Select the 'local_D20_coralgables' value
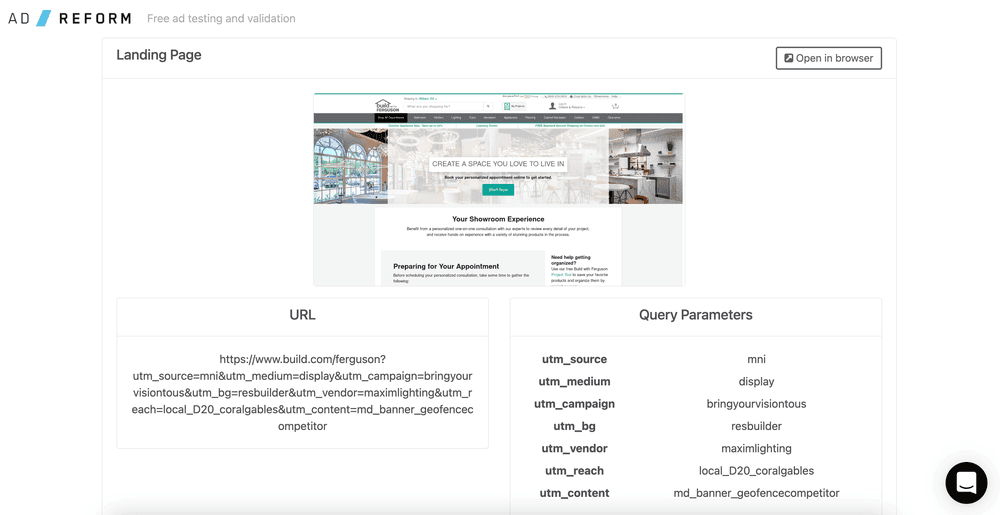 756,471
